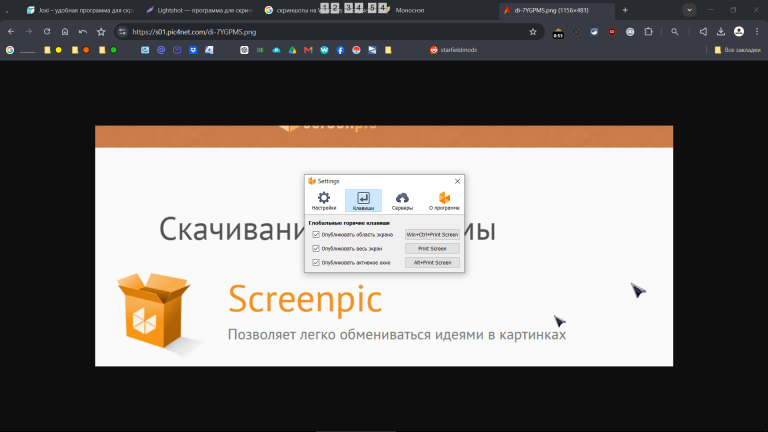Open the profile avatar menu
Image resolution: width=768 pixels, height=432 pixels.
739,32
